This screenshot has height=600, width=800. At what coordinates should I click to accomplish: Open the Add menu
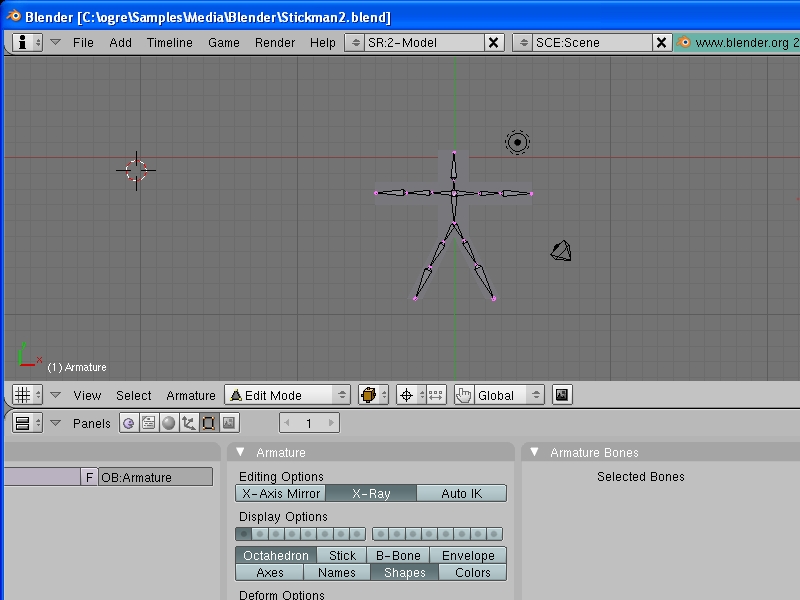120,42
